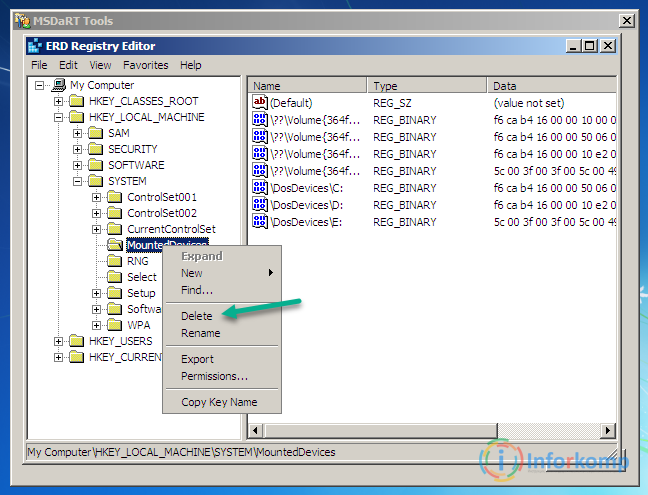Viewport: 648px width, 495px height.
Task: Expand the CurrentControlSet node
Action: click(x=96, y=229)
